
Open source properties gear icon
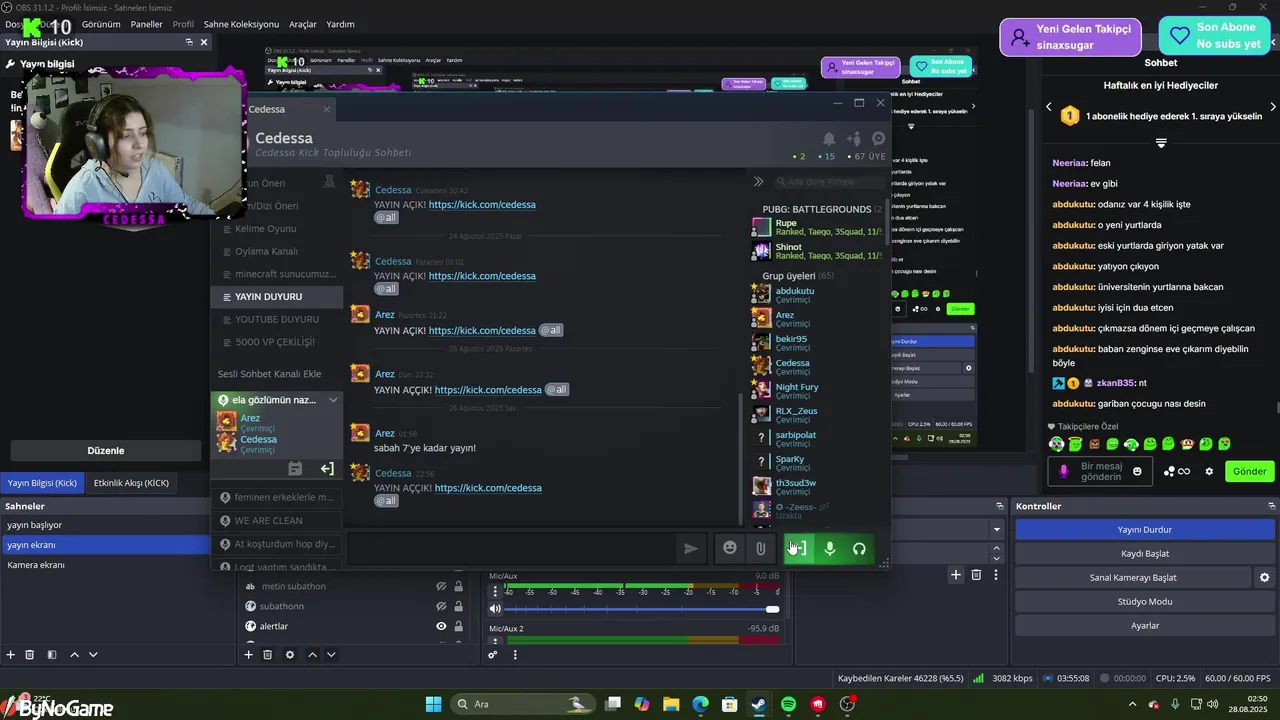click(x=290, y=655)
